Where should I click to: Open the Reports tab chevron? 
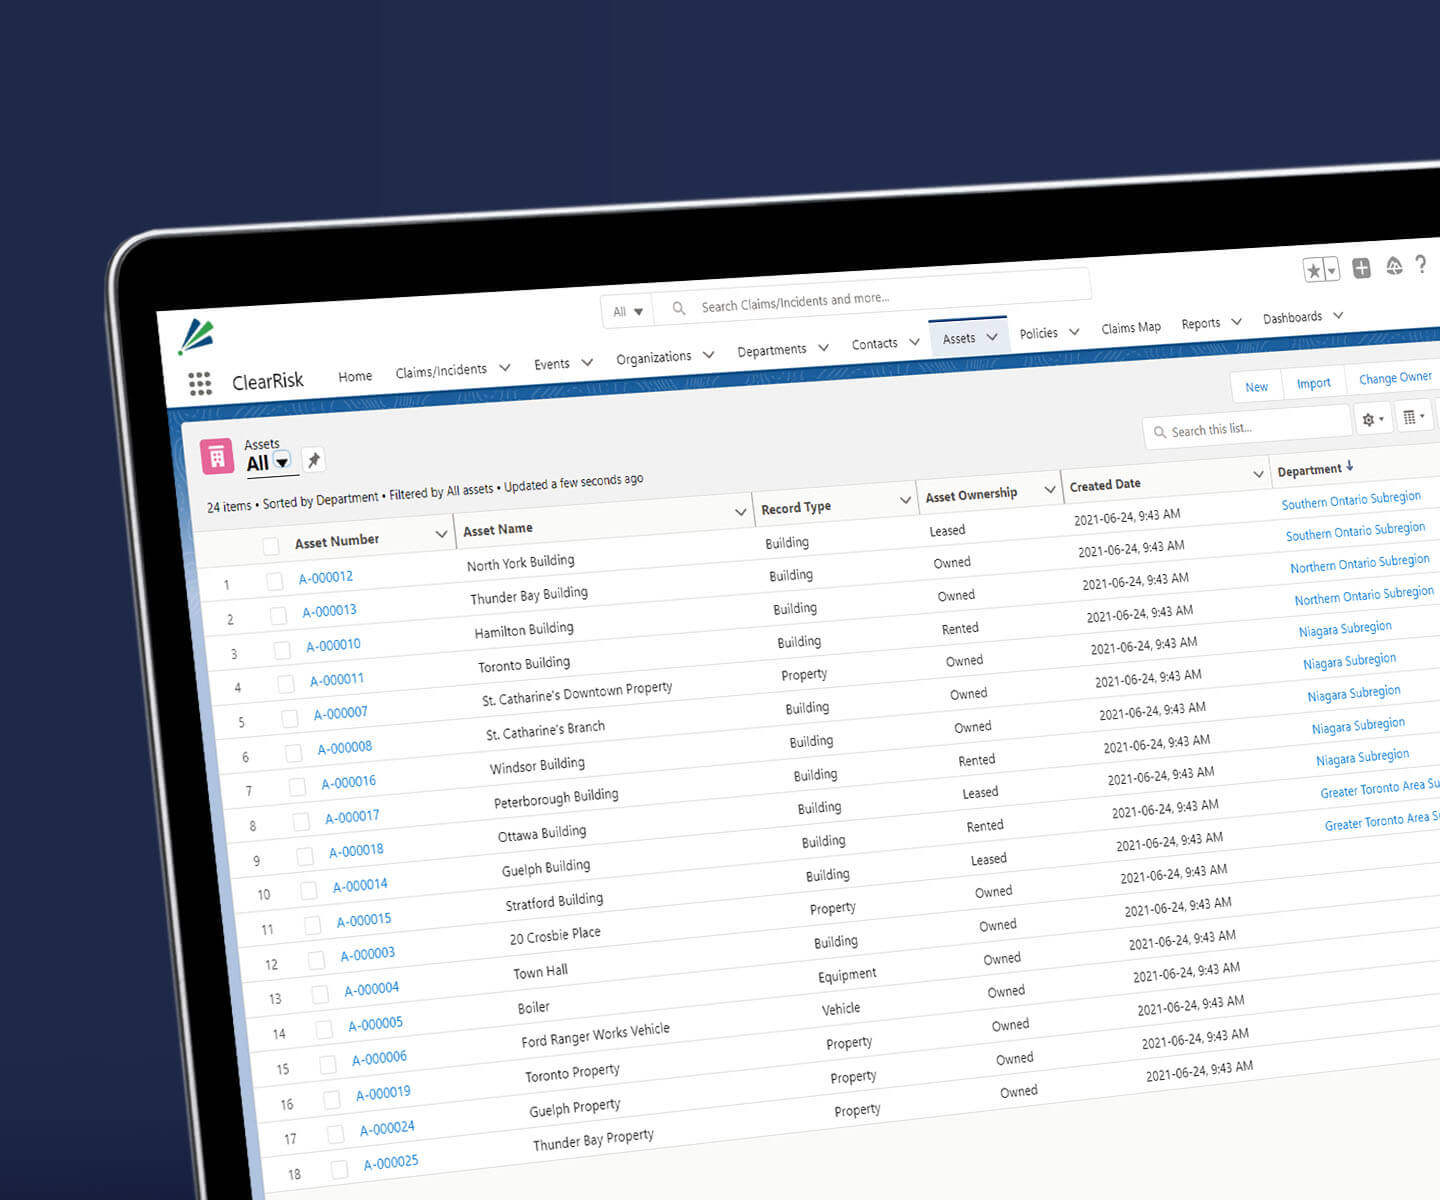coord(1236,321)
